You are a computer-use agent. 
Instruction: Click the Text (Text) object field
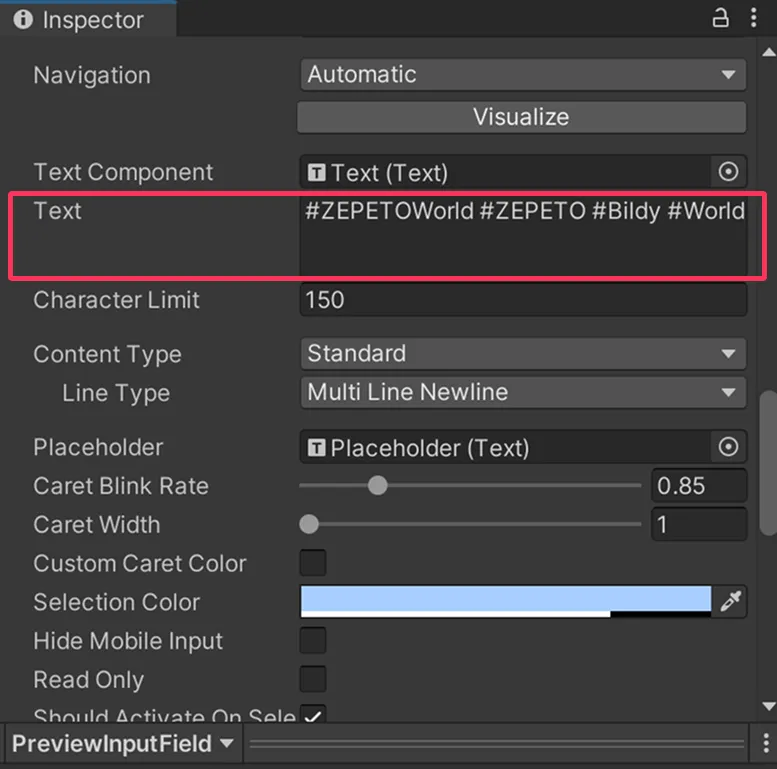(x=505, y=172)
